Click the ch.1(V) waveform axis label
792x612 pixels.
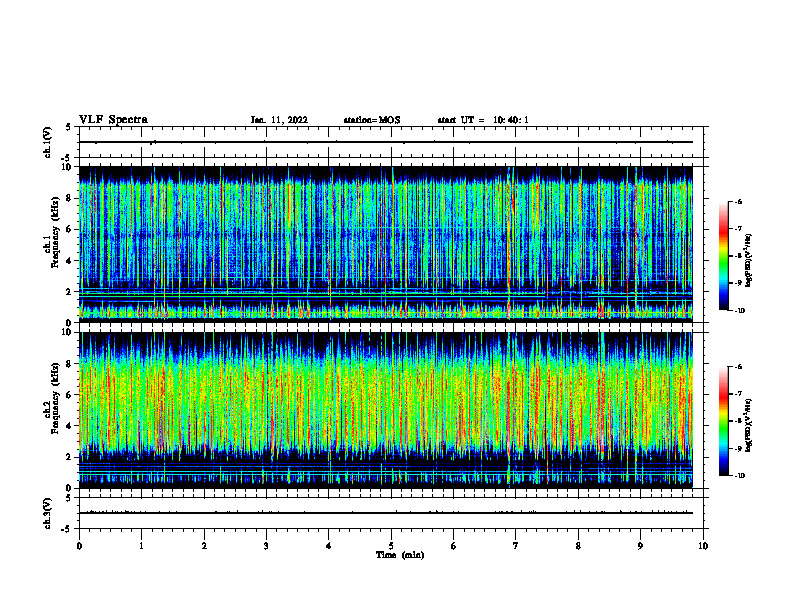pos(47,142)
